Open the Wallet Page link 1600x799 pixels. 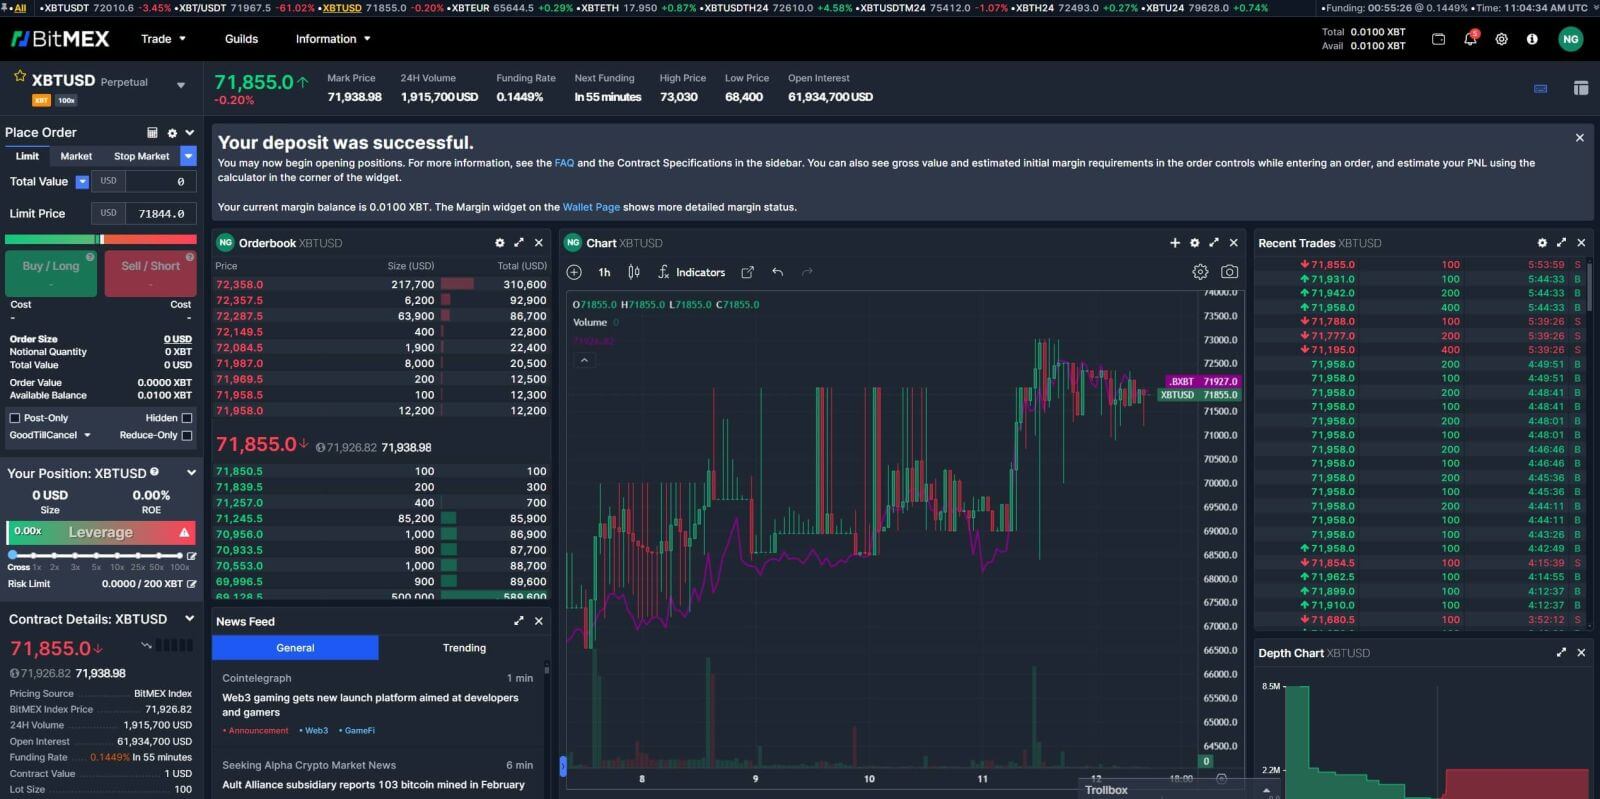coord(591,207)
